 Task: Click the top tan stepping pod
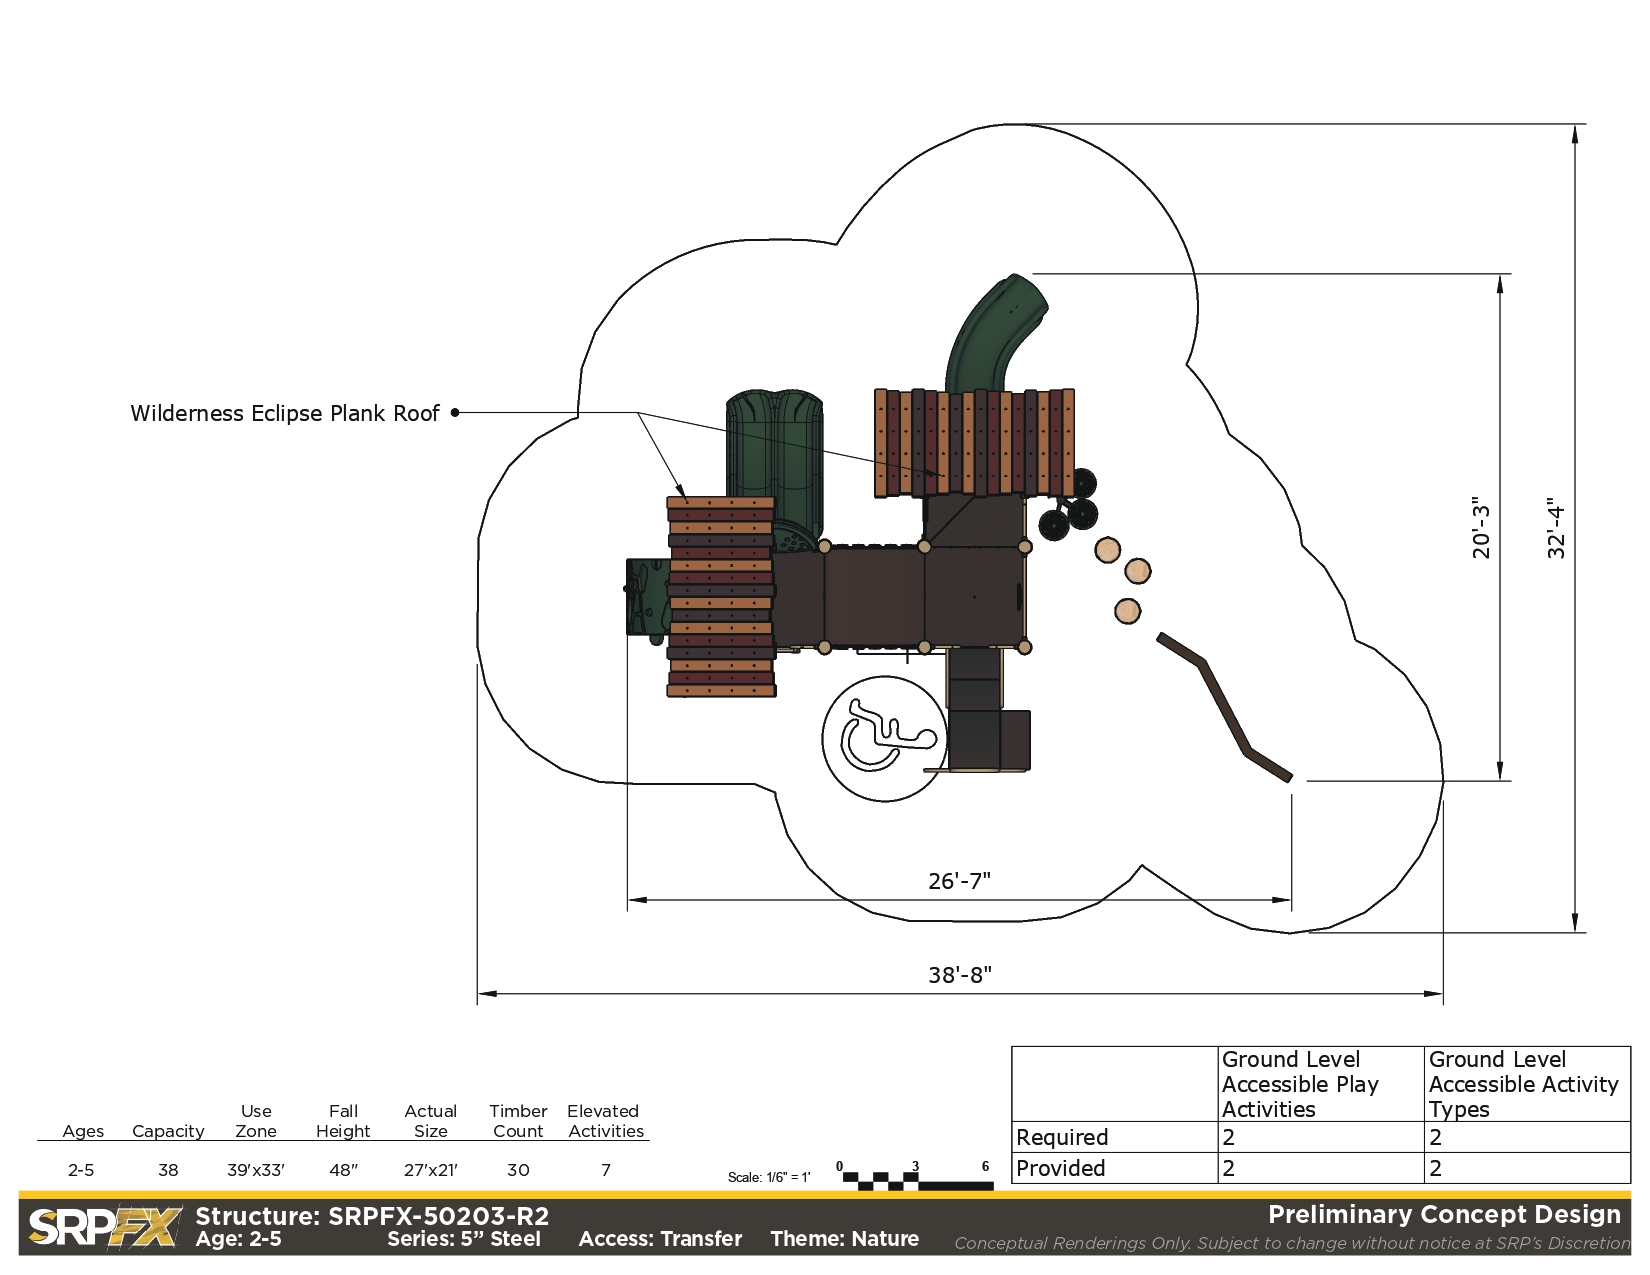1107,550
